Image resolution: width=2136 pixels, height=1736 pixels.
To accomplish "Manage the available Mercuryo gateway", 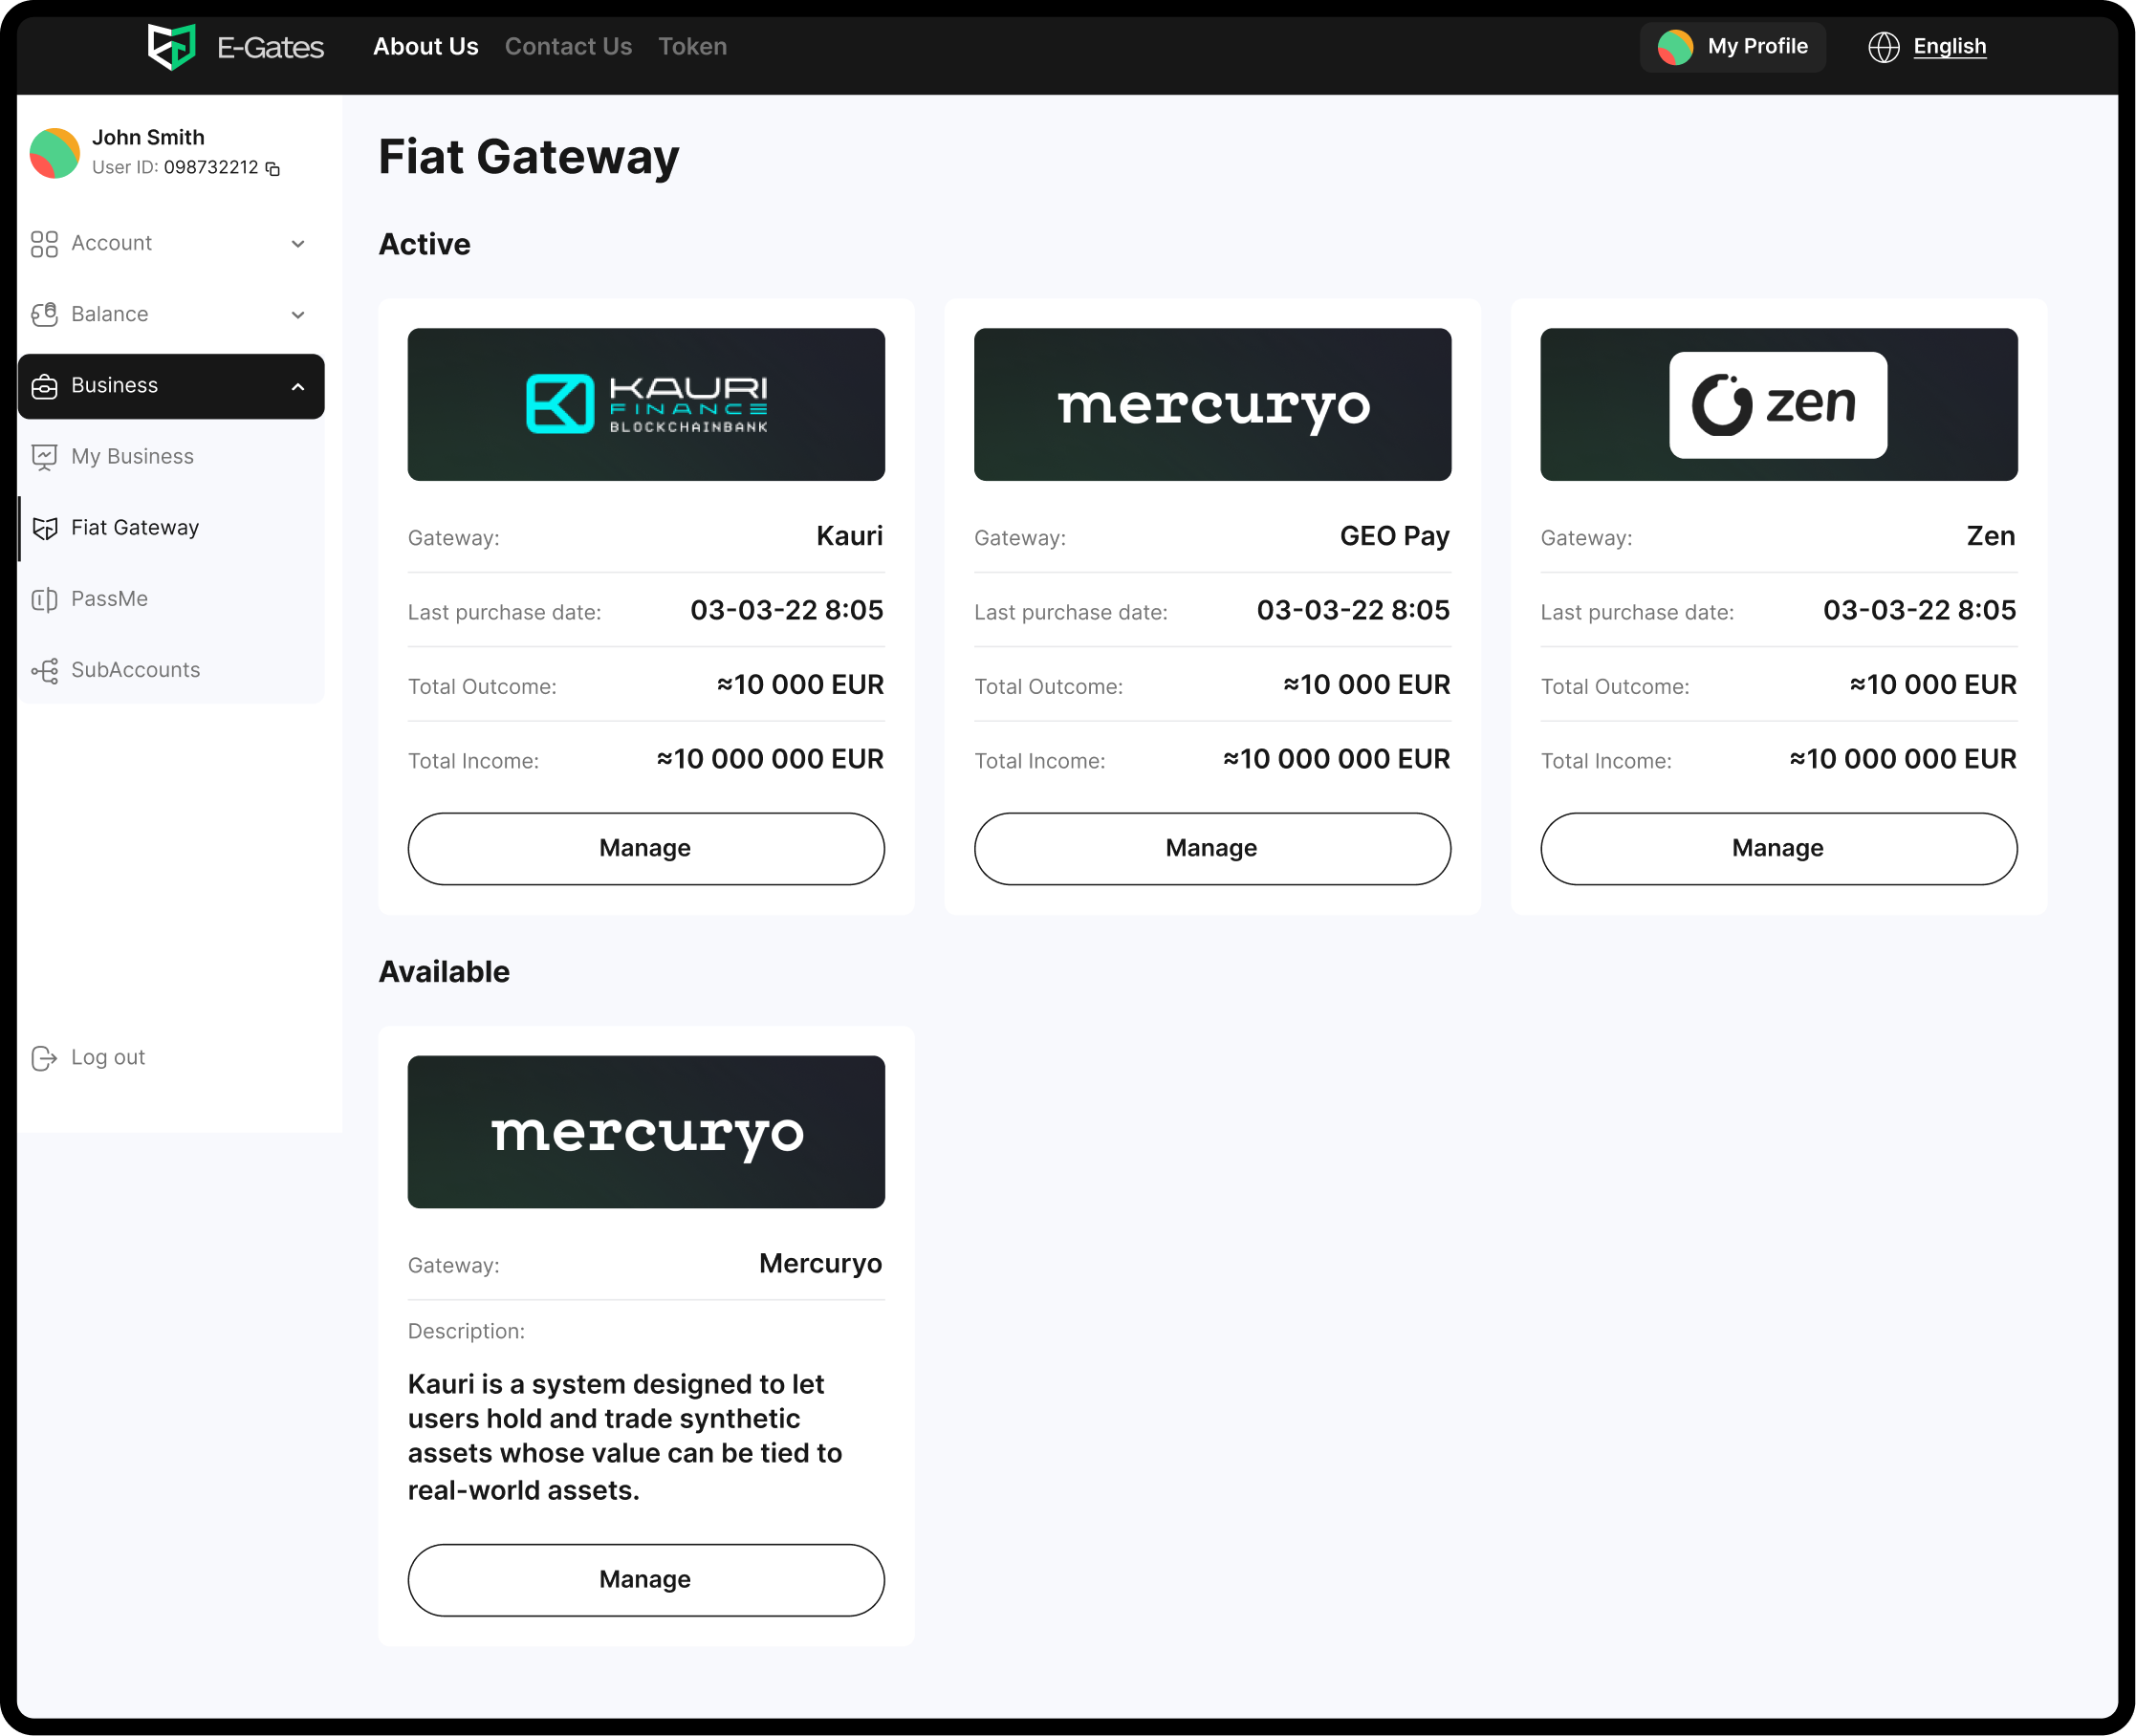I will [646, 1580].
